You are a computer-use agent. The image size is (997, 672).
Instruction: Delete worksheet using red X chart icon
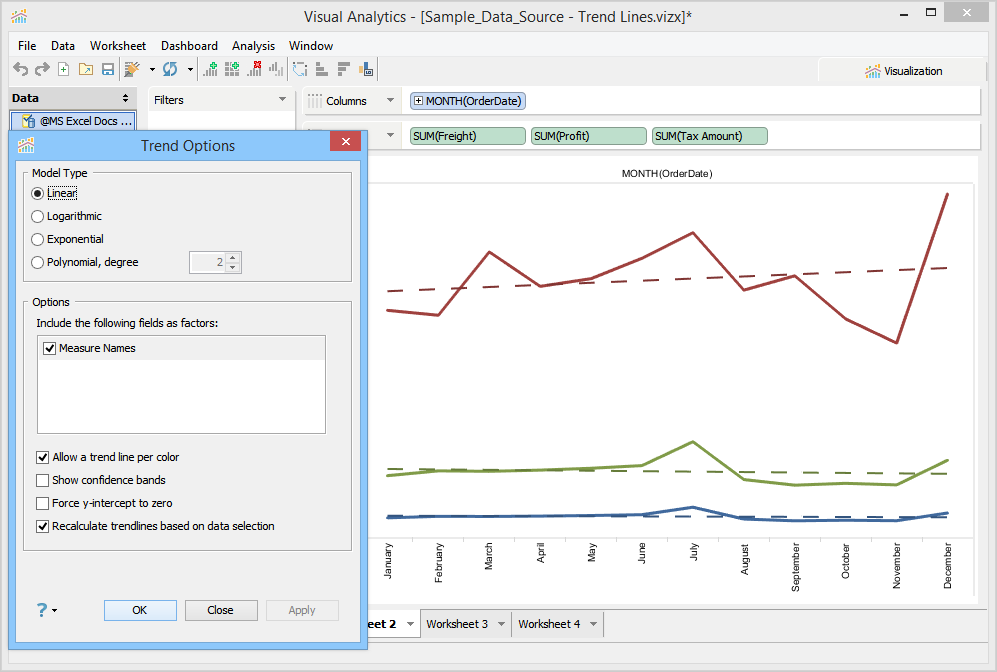[254, 69]
